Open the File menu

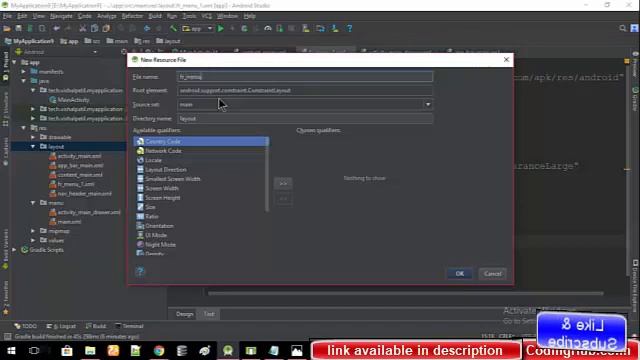click(7, 16)
